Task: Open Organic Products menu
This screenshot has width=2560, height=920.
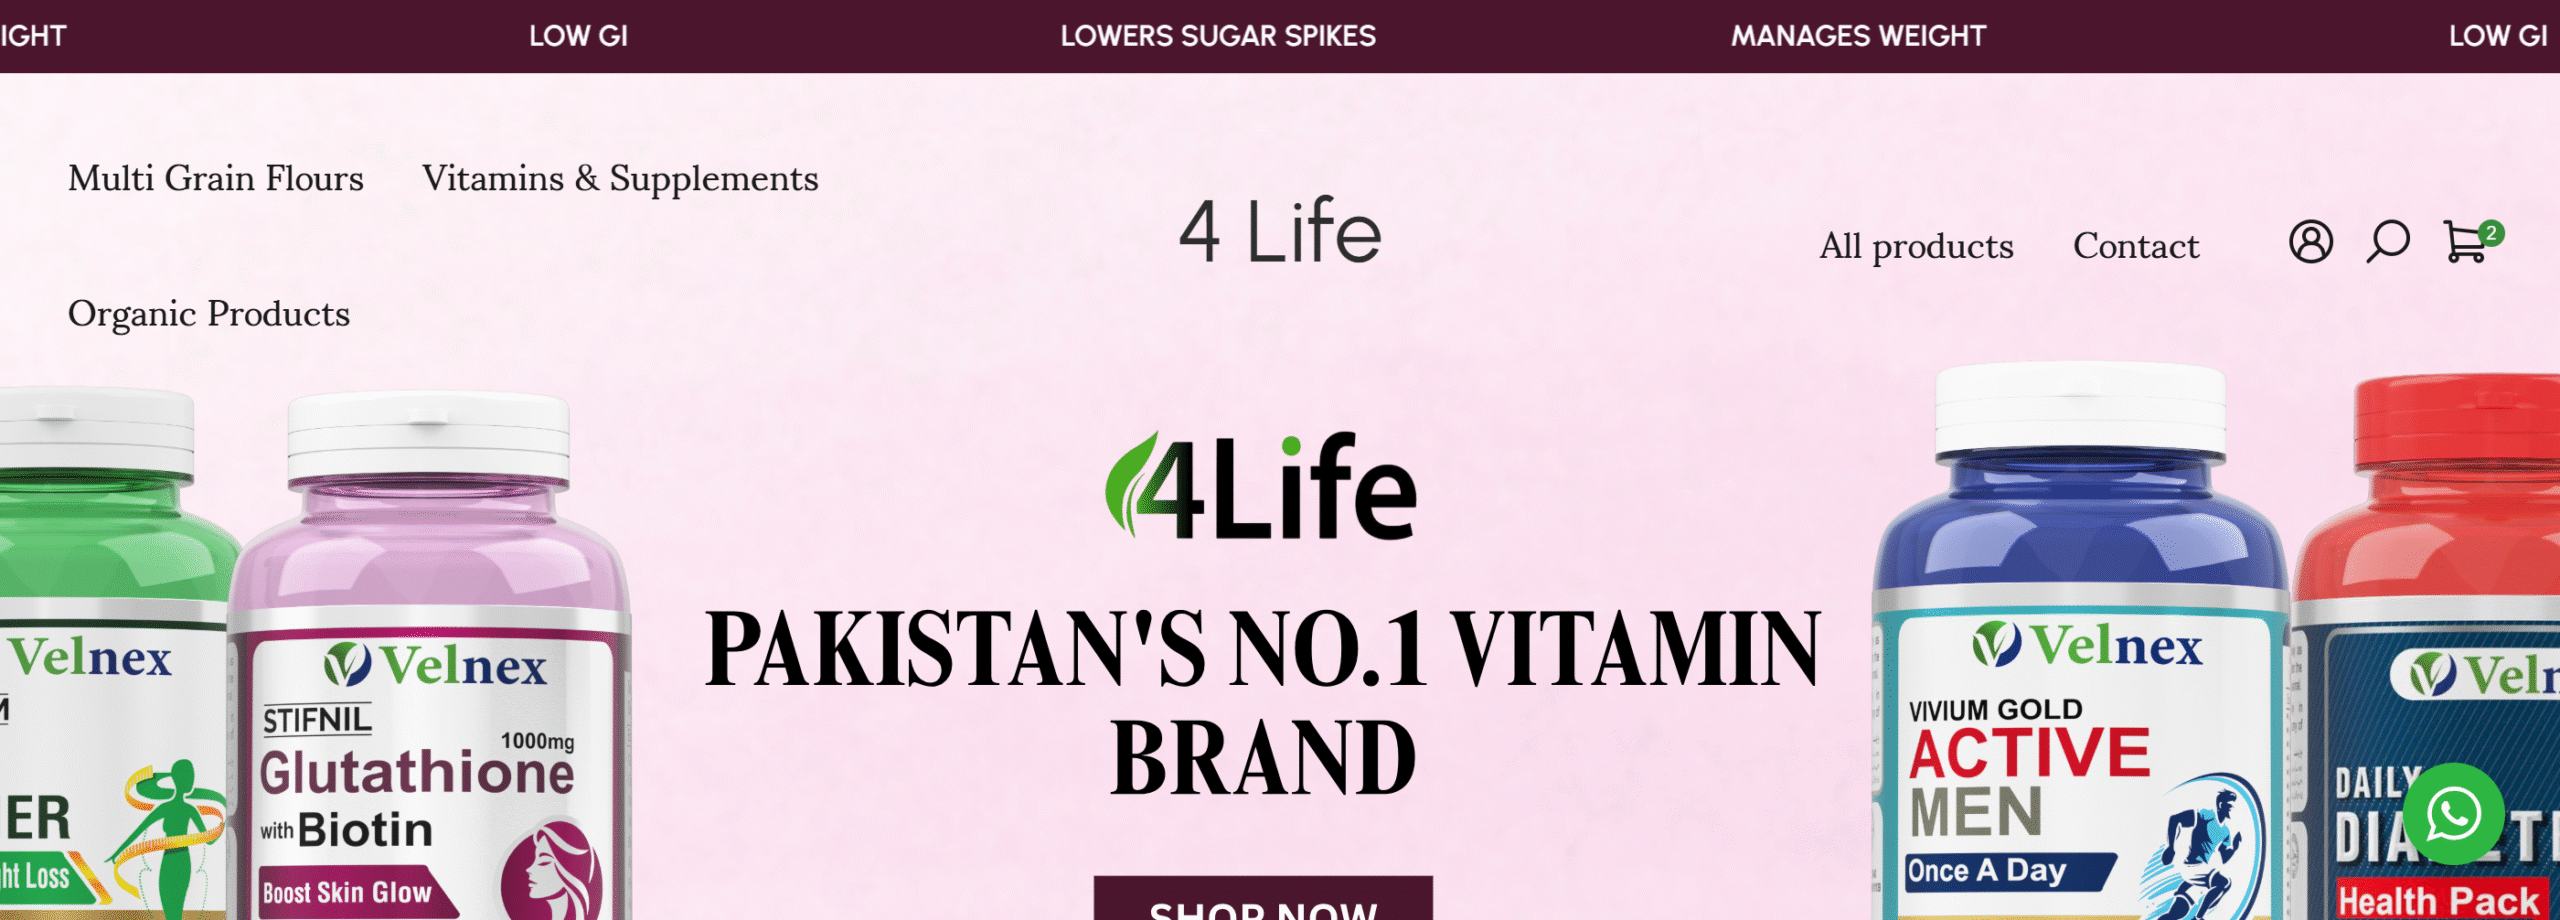Action: click(209, 314)
